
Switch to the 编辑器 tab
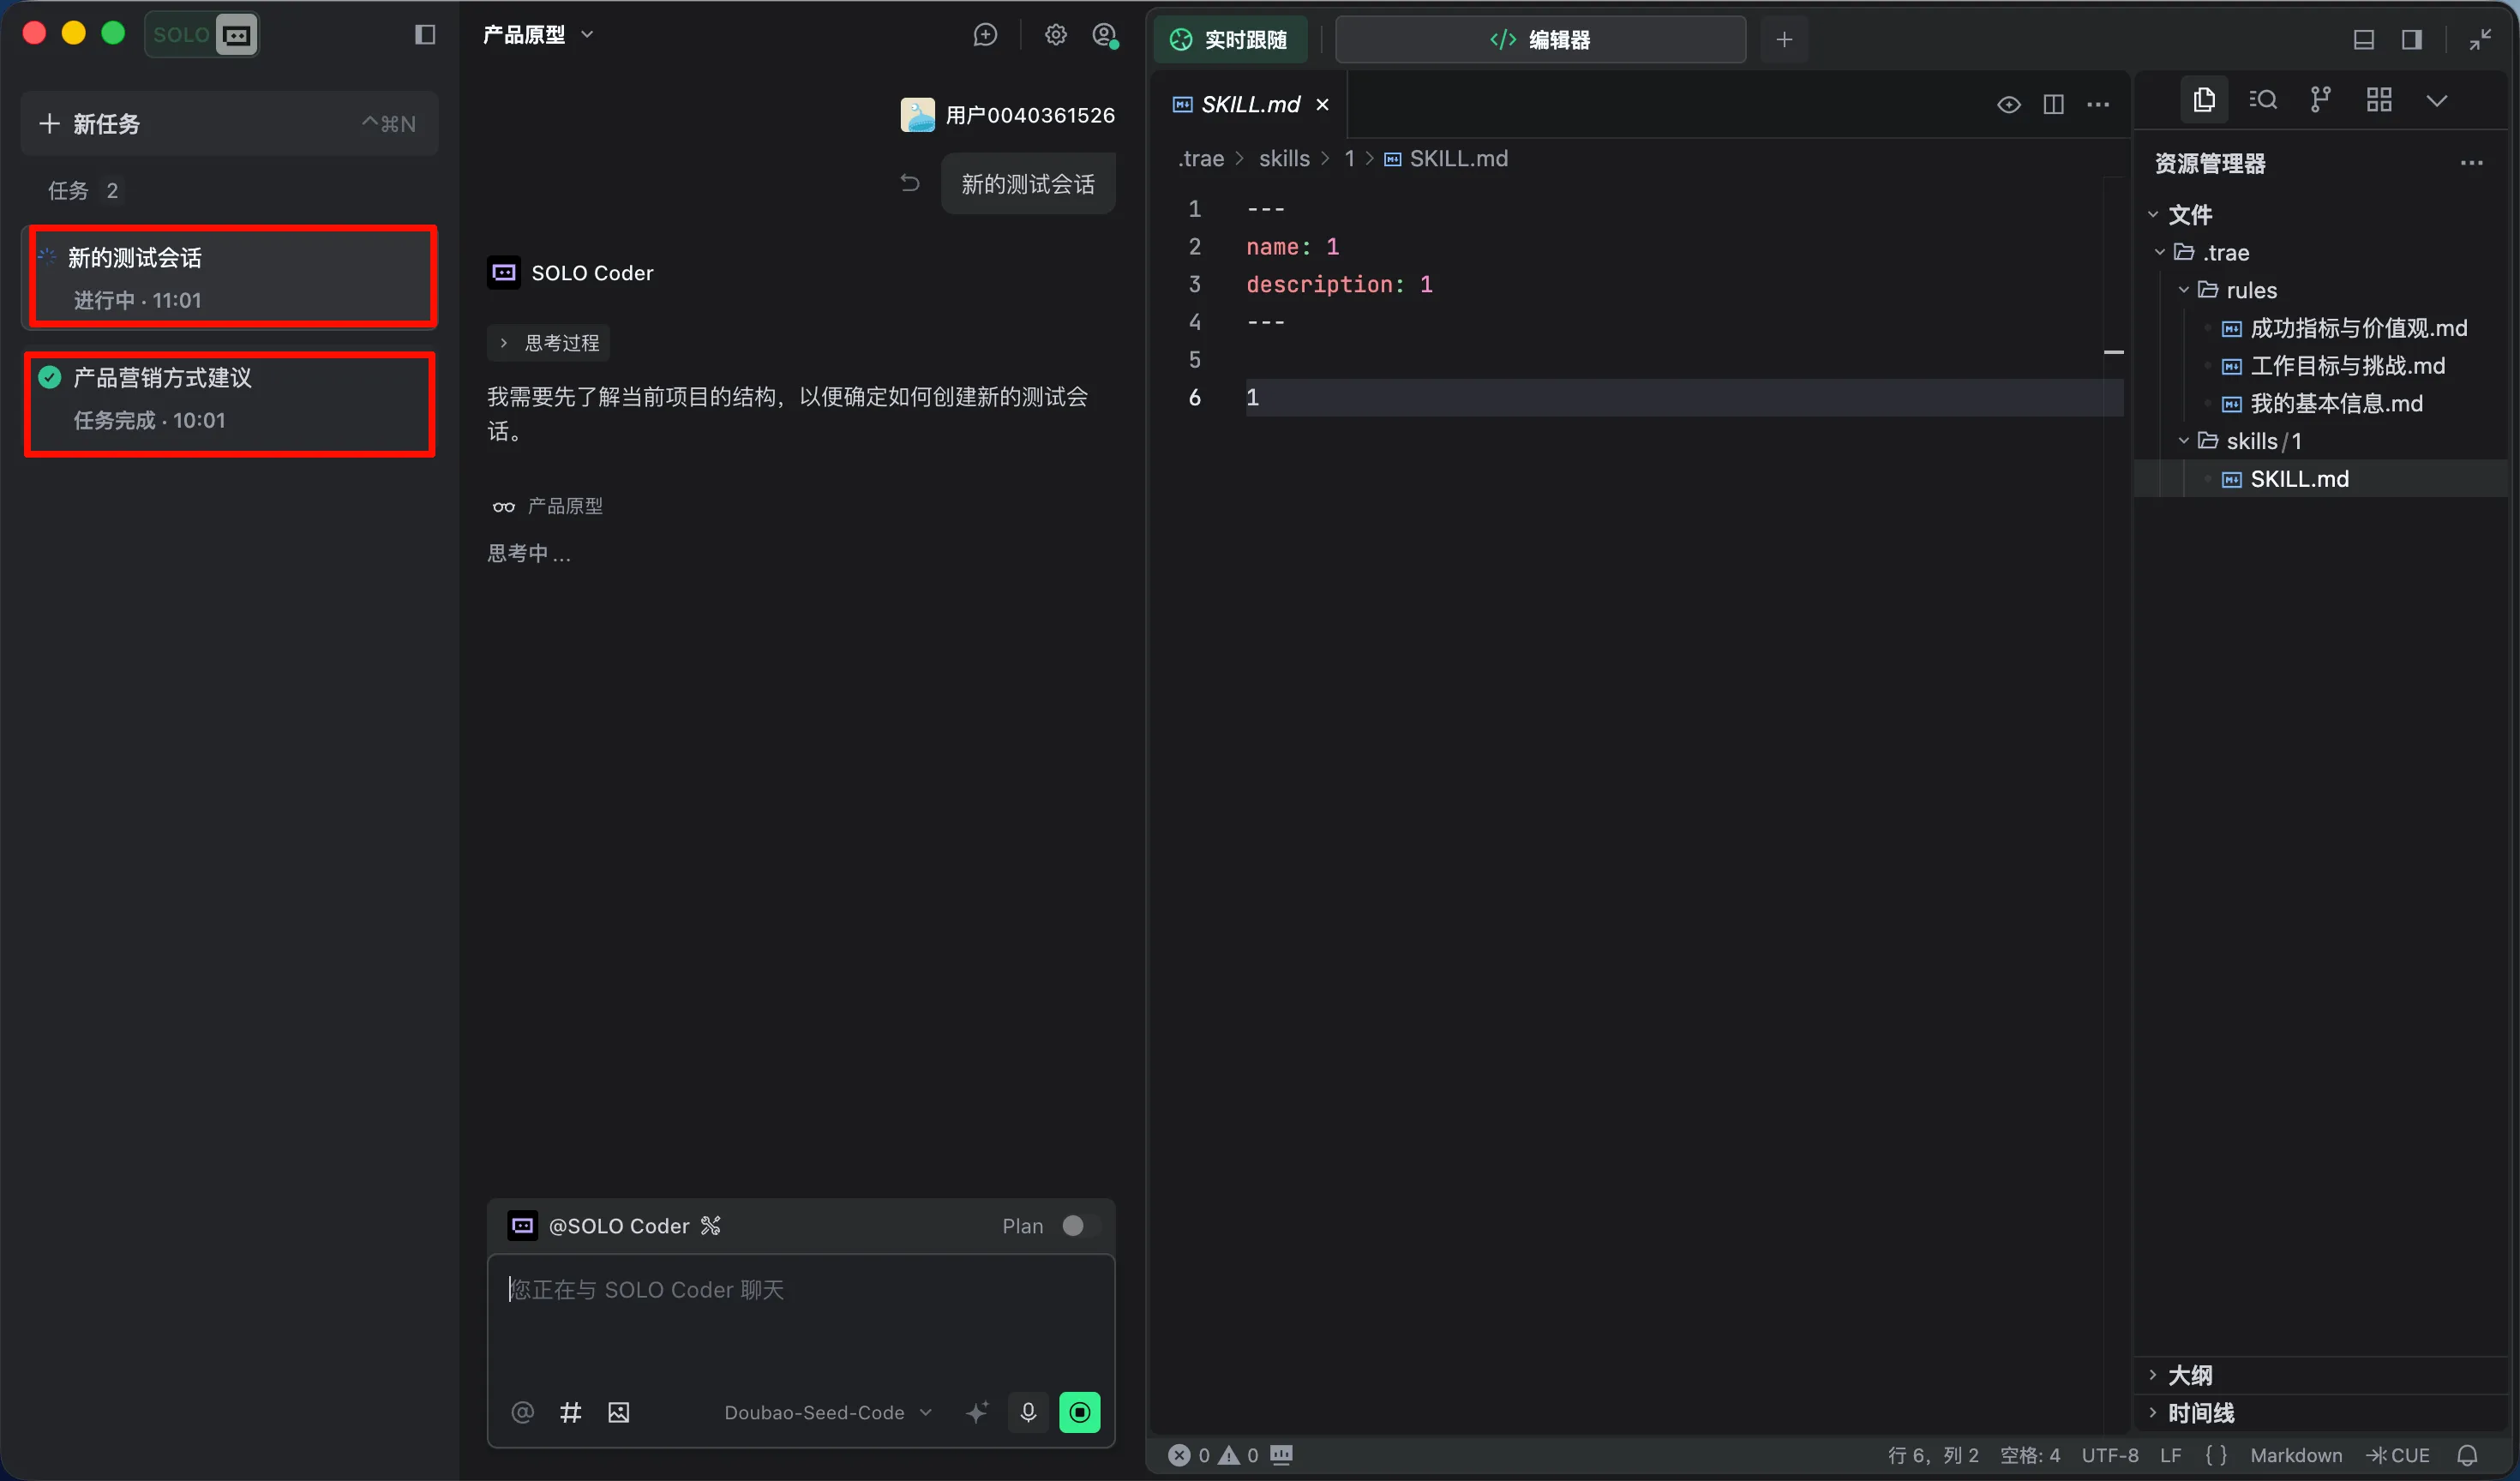pos(1540,40)
